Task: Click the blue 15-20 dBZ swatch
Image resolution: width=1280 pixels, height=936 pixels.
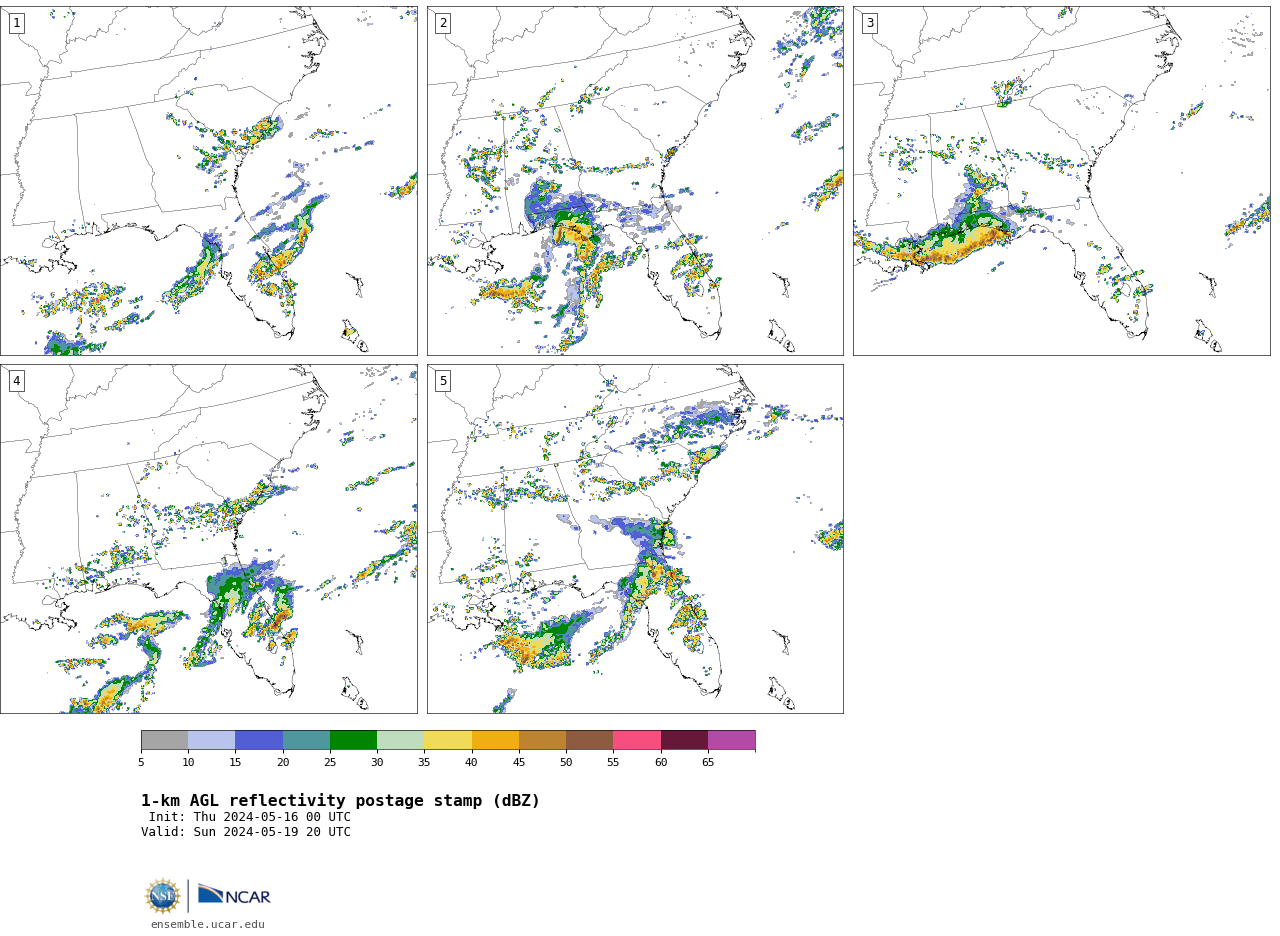Action: point(259,740)
